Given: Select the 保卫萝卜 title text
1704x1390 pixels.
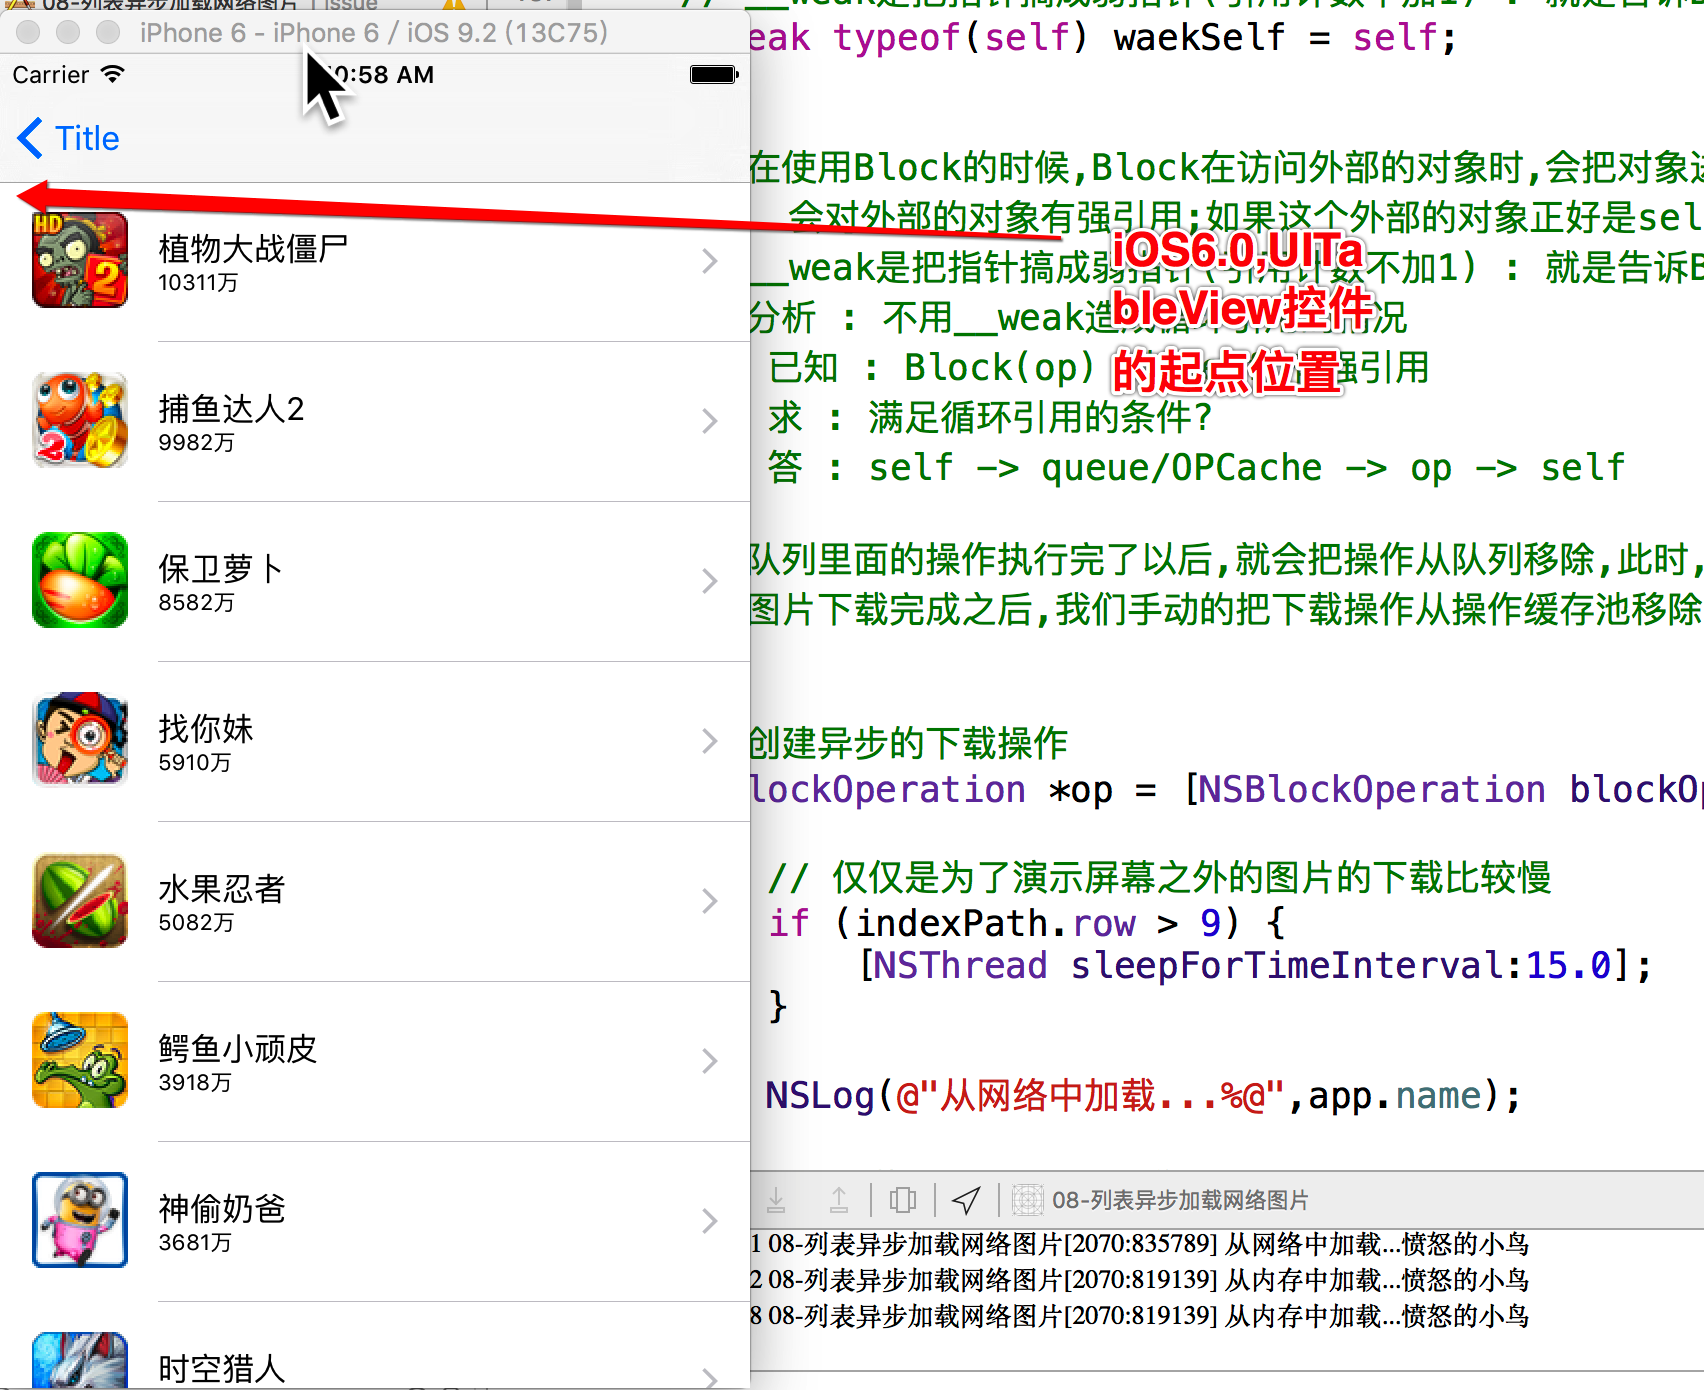Looking at the screenshot, I should tap(221, 568).
